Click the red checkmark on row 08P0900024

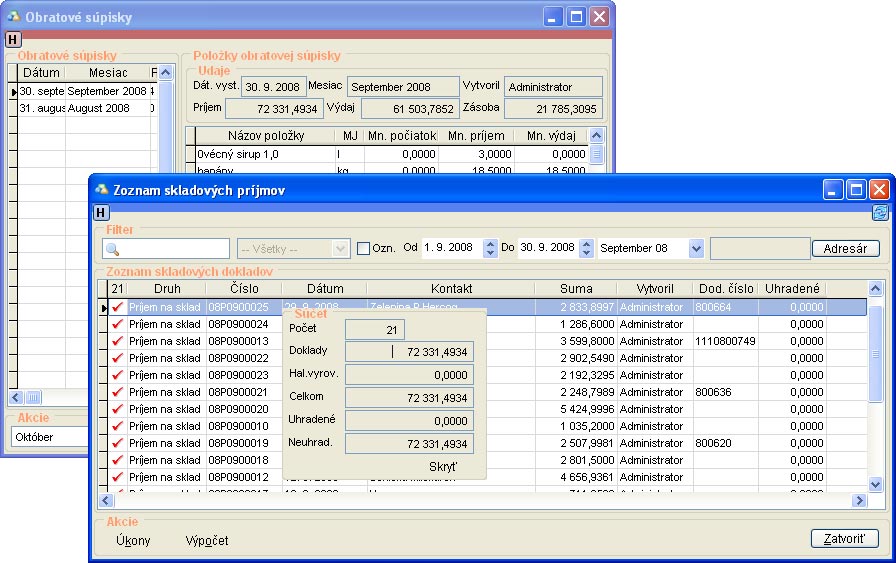point(118,324)
